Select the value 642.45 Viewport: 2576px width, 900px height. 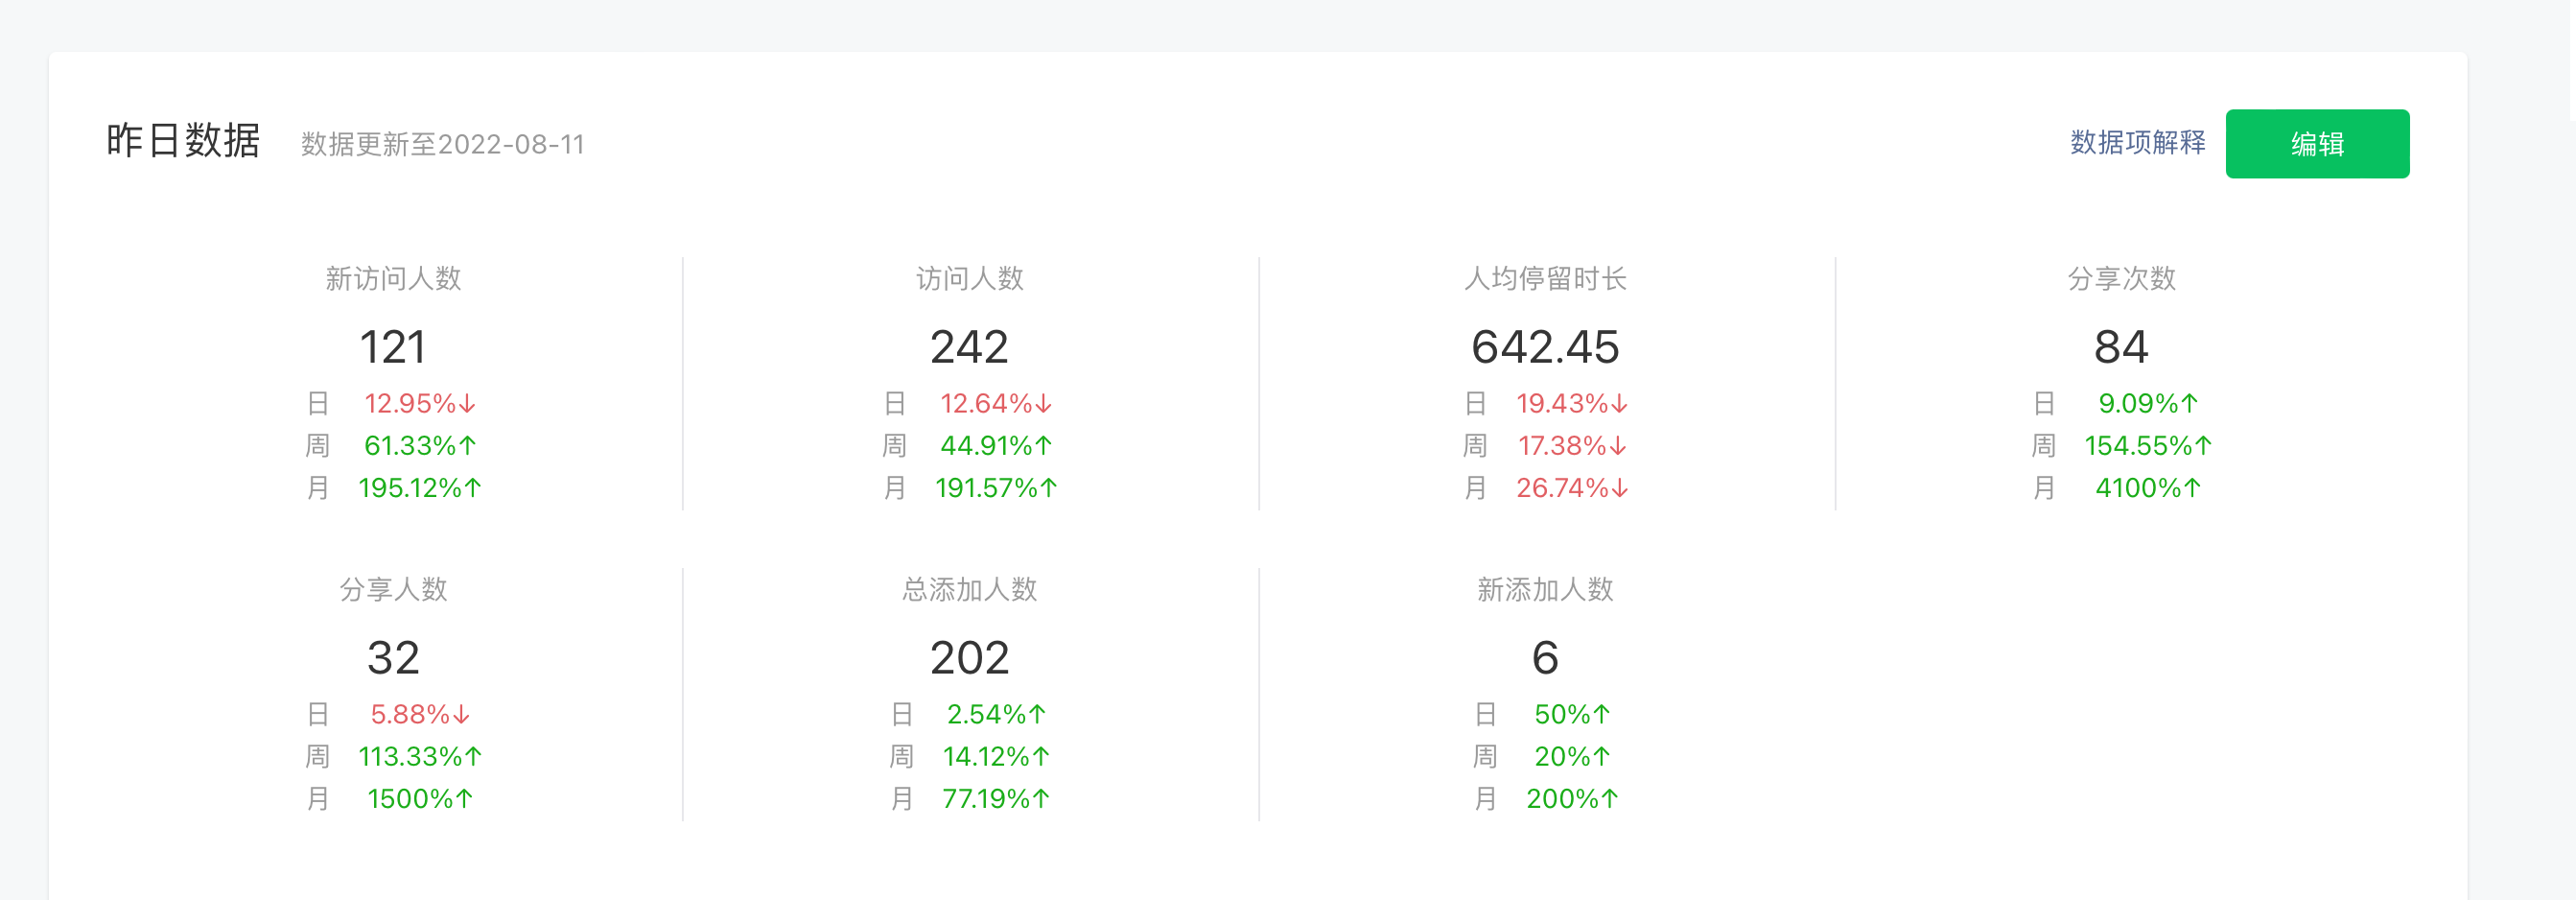(1546, 347)
